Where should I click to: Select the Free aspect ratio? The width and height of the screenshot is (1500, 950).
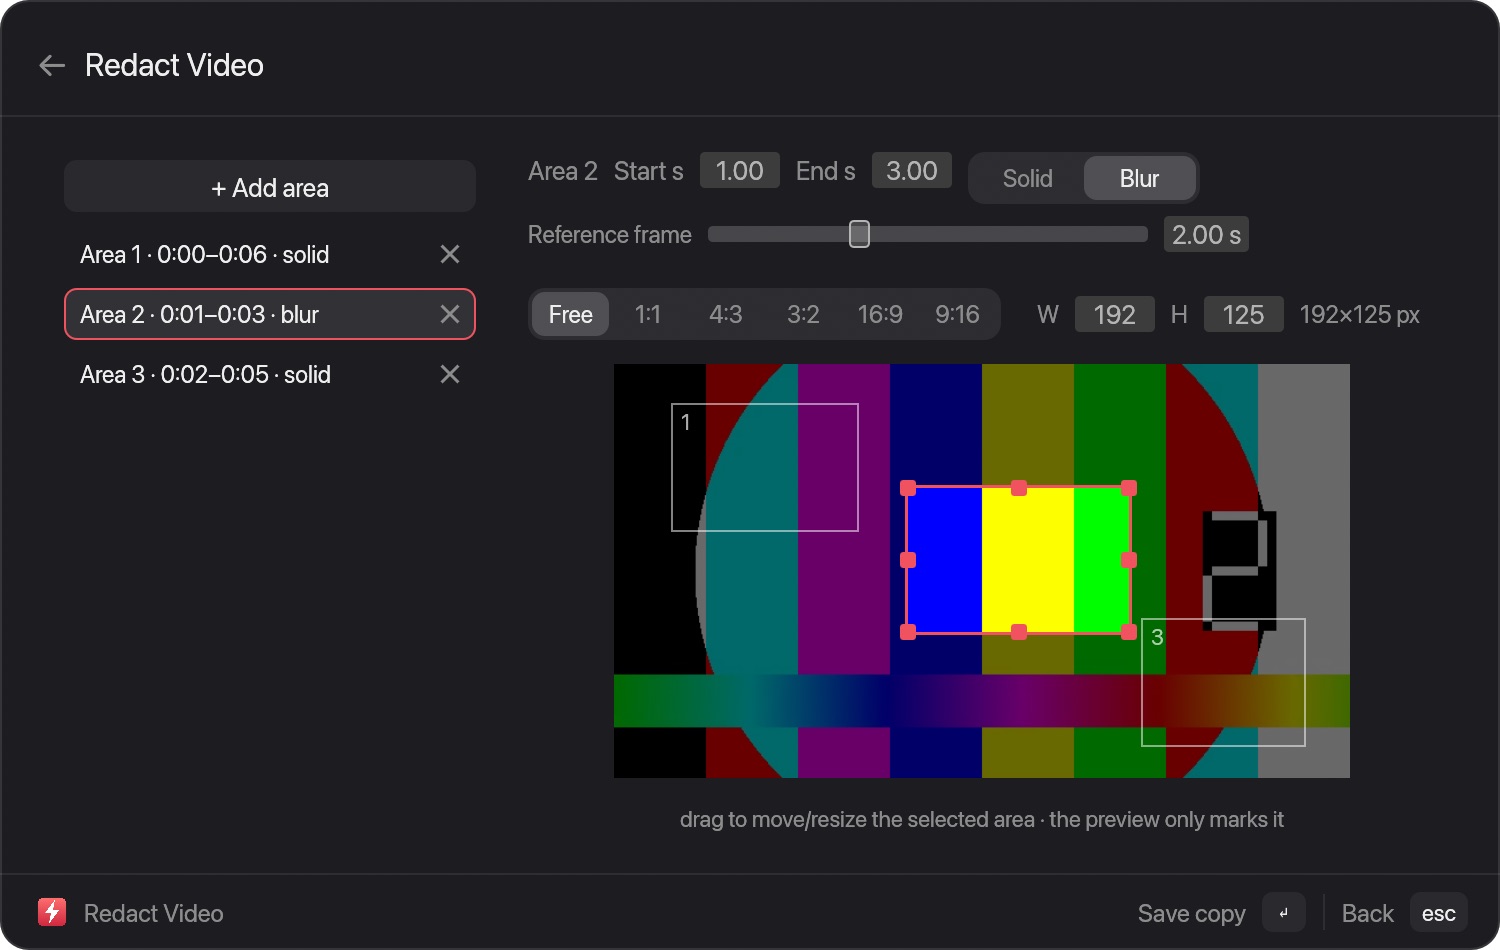pos(571,314)
